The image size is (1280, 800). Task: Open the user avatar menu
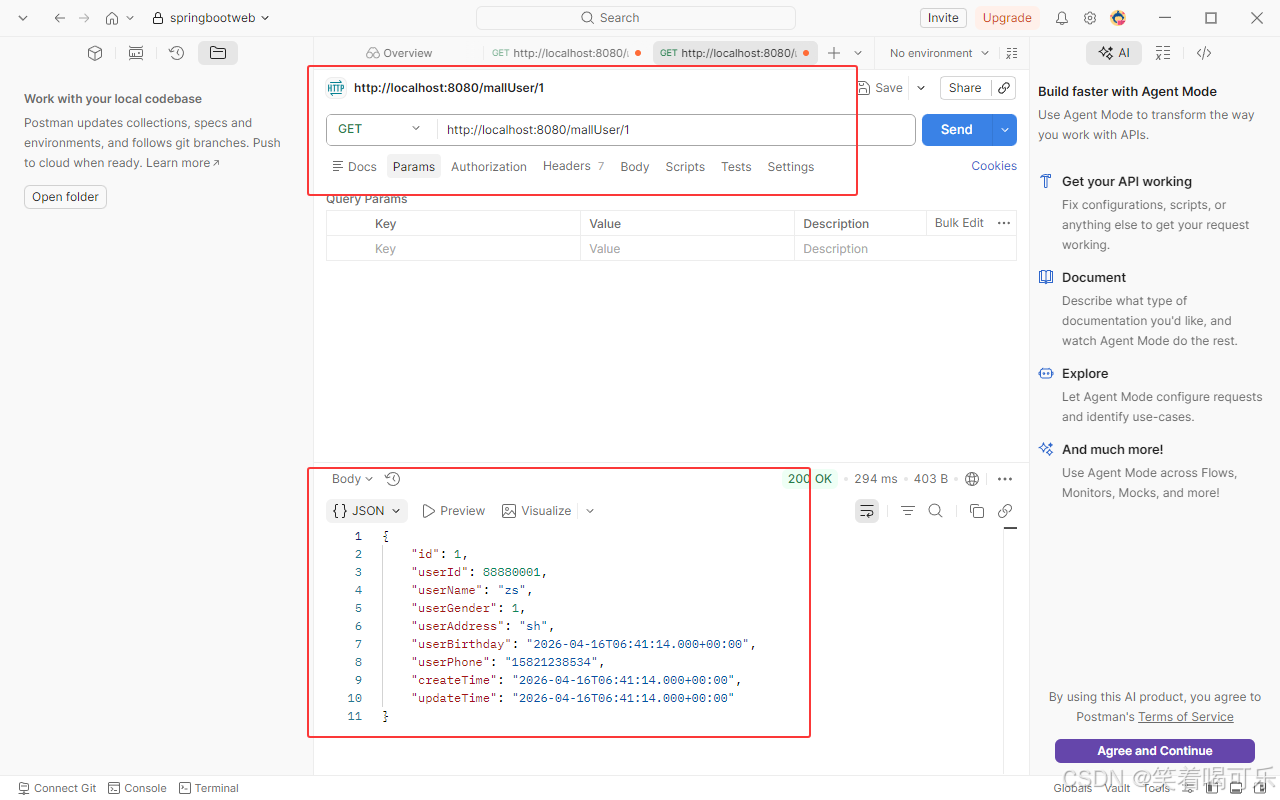pyautogui.click(x=1118, y=18)
